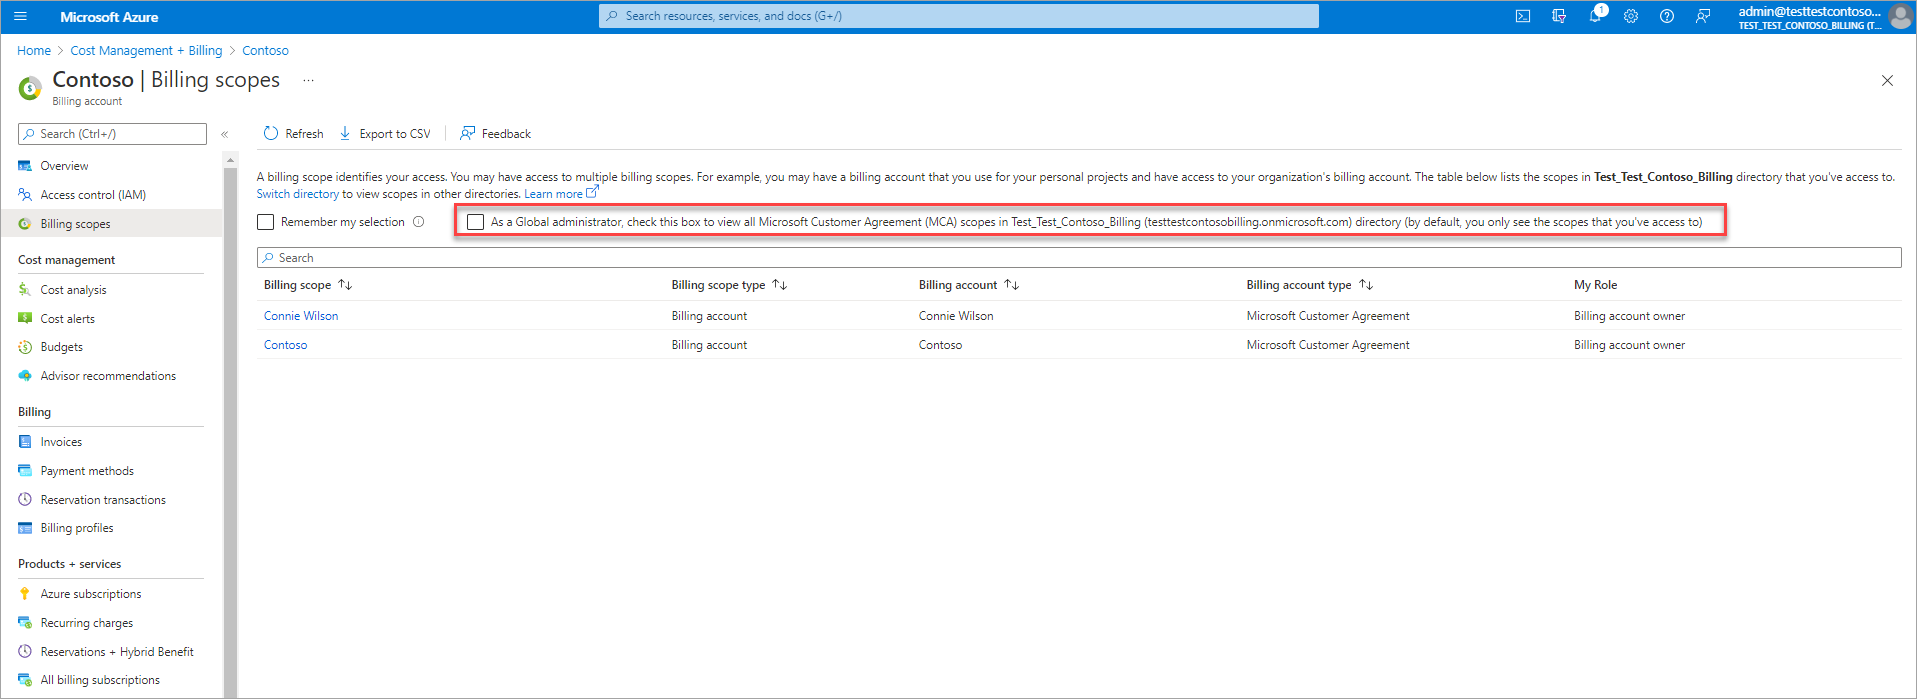Click the Refresh toolbar button
The width and height of the screenshot is (1917, 699).
[x=293, y=134]
